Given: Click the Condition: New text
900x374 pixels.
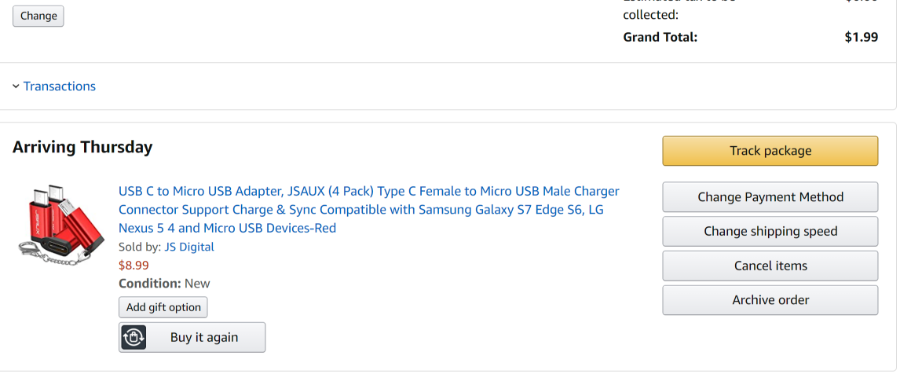Looking at the screenshot, I should pyautogui.click(x=164, y=283).
